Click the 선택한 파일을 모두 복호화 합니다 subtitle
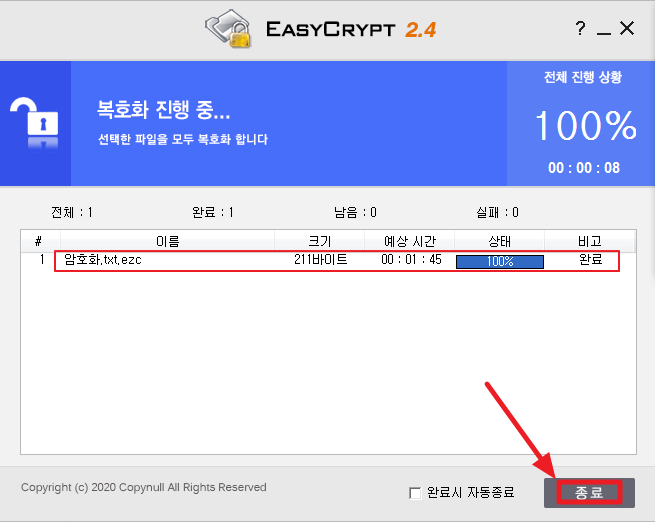The height and width of the screenshot is (522, 655). coord(183,139)
